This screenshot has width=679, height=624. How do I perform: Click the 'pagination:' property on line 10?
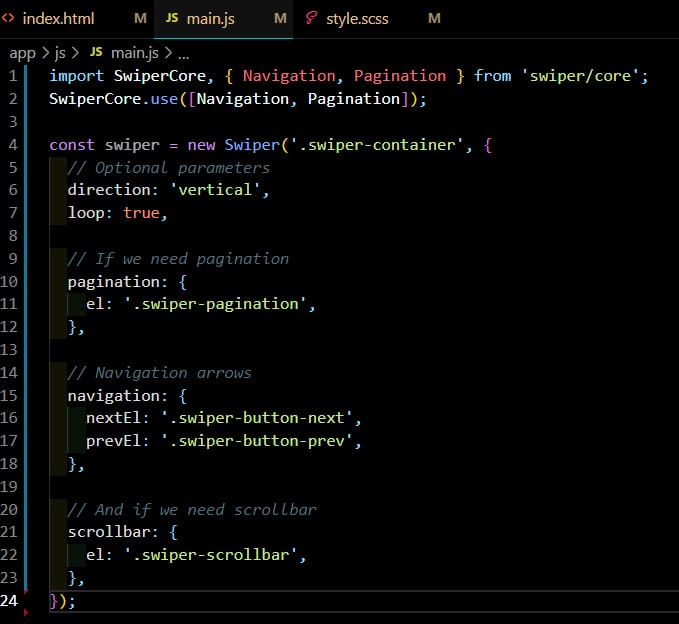coord(117,282)
